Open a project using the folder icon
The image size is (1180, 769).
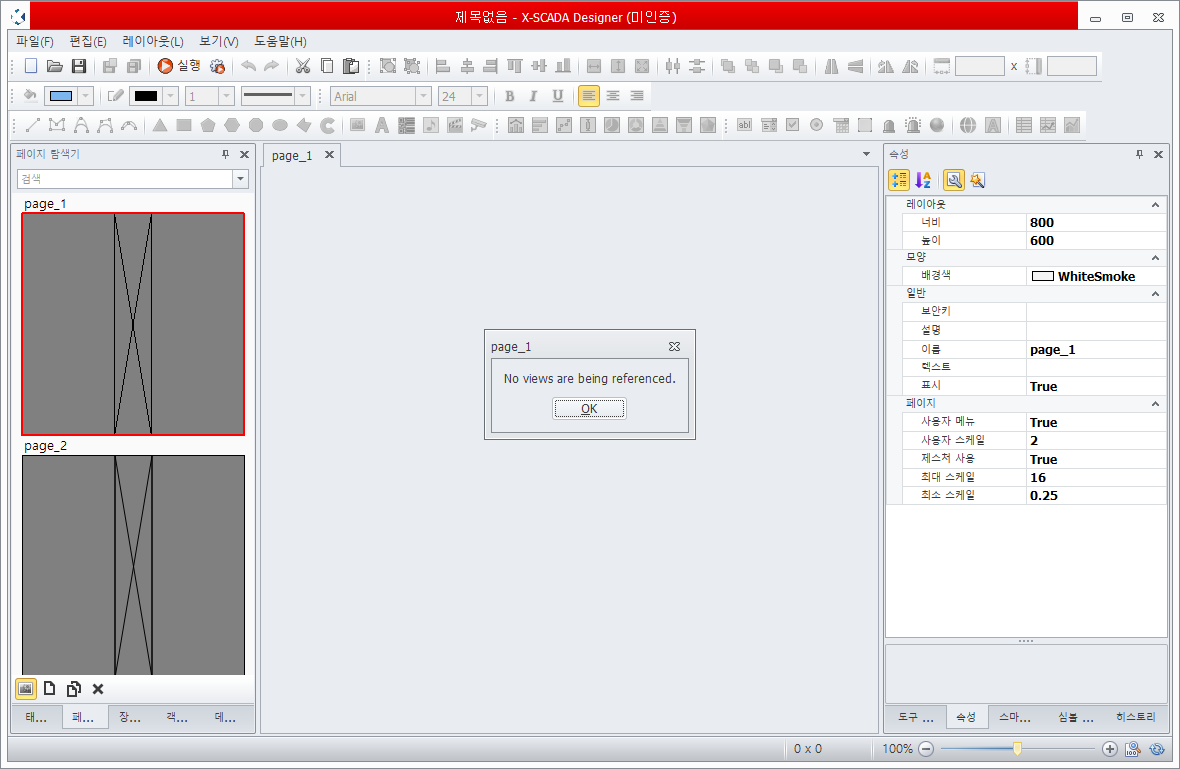click(x=54, y=66)
